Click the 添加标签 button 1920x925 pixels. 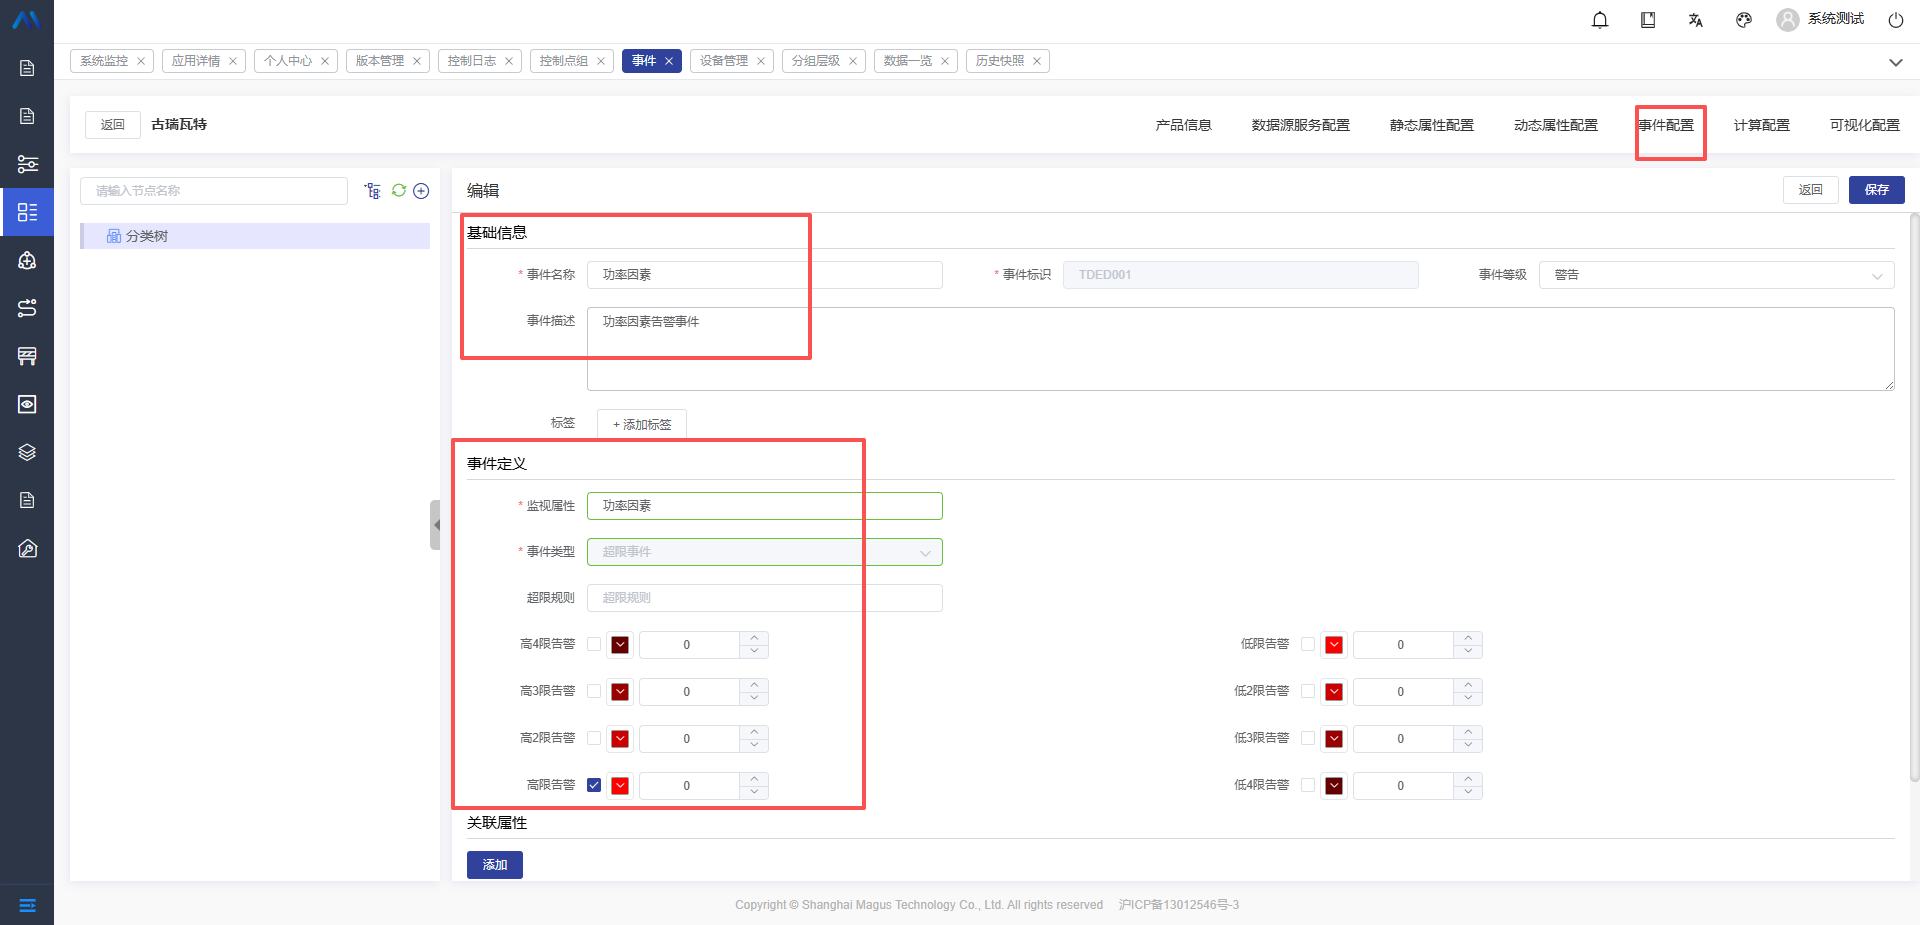coord(642,424)
